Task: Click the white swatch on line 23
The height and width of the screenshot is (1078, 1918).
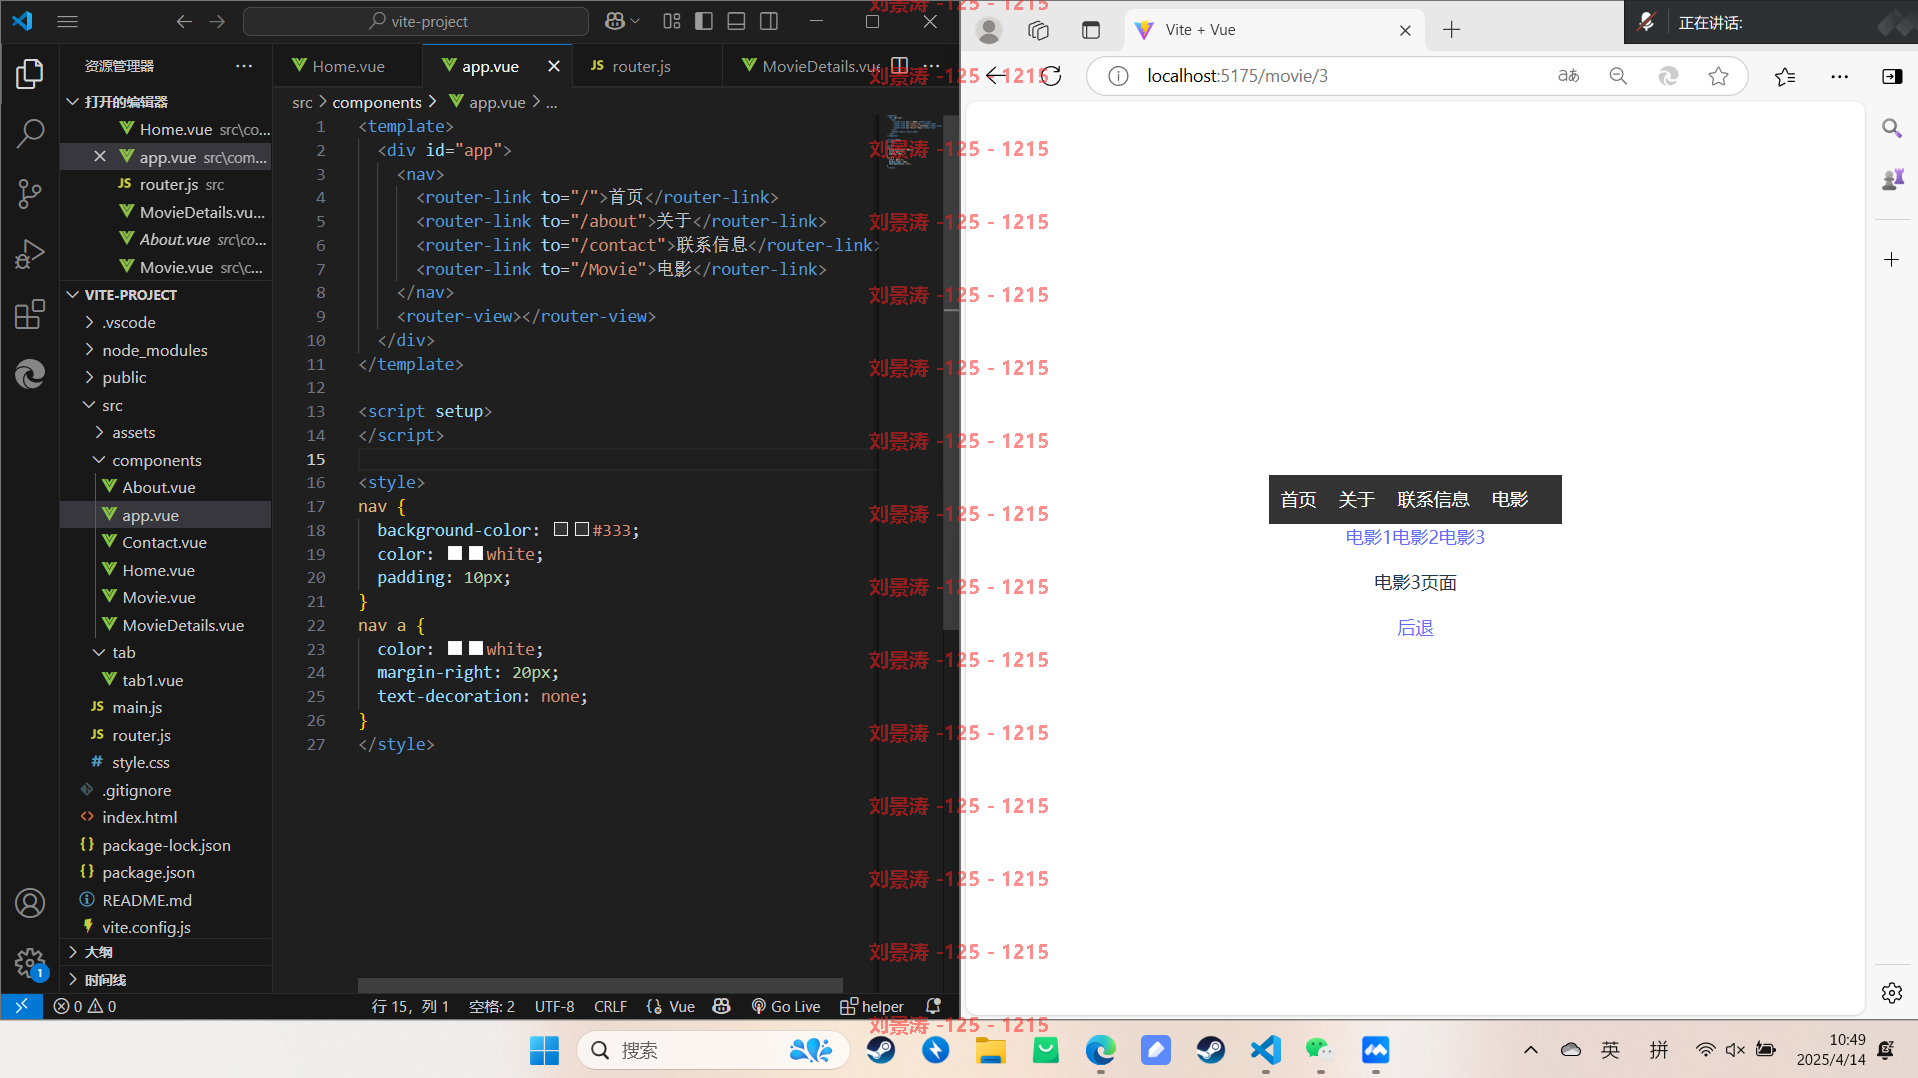Action: click(x=476, y=649)
